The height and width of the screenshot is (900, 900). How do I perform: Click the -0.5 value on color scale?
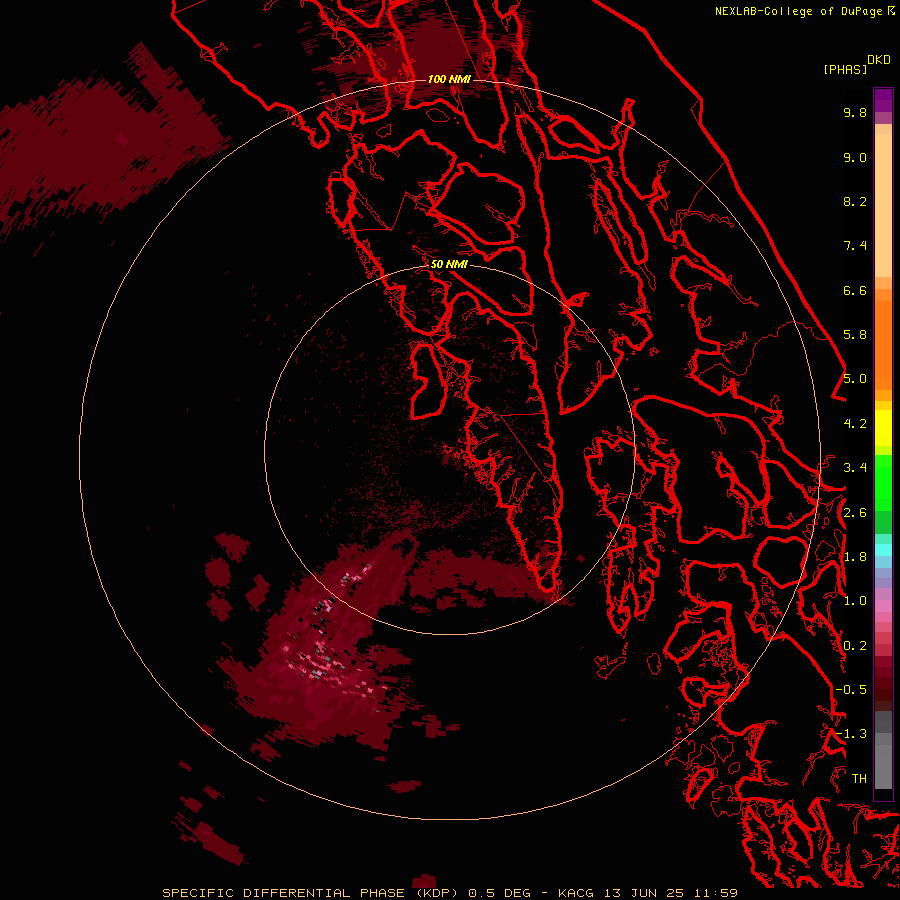click(x=851, y=689)
